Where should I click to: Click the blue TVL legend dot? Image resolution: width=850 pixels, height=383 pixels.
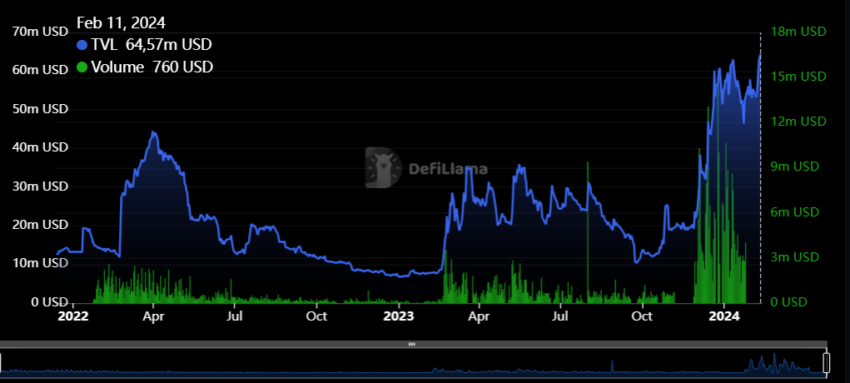tap(82, 45)
